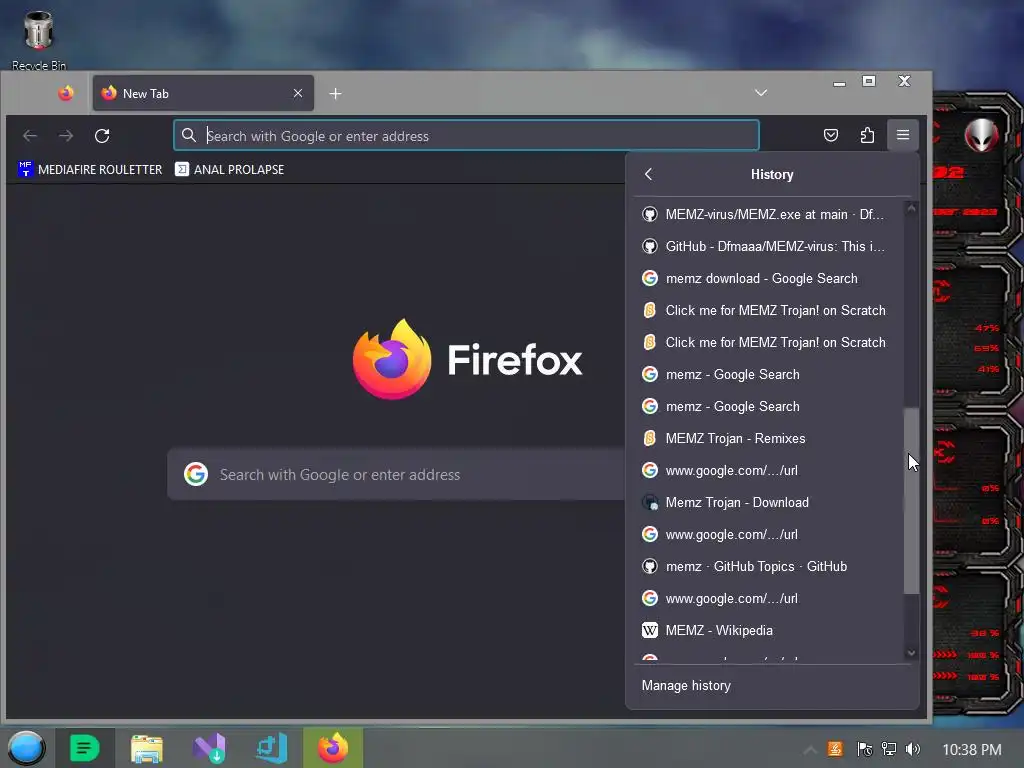
Task: Go forward with the toolbar forward arrow
Action: coord(66,136)
